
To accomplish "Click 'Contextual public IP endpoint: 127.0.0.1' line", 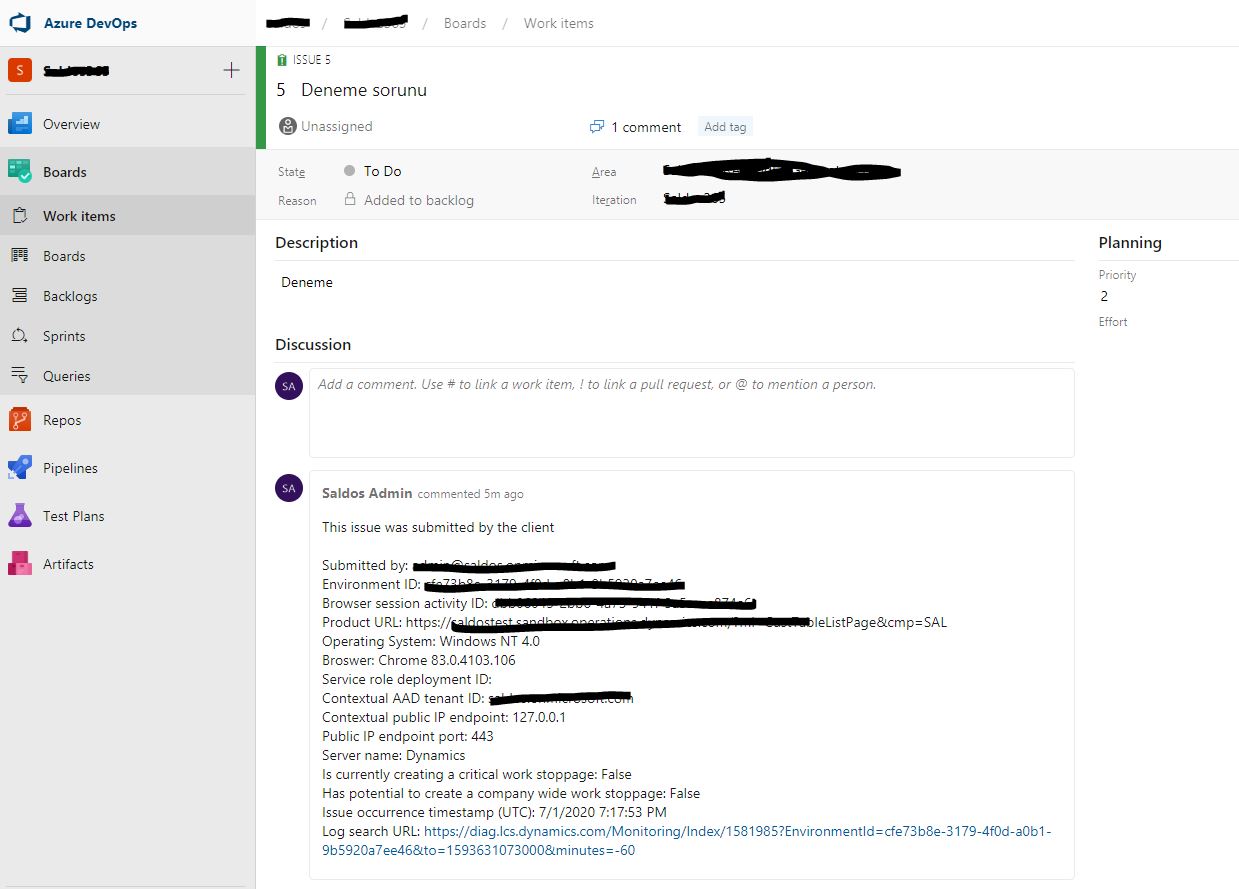I will (x=444, y=717).
